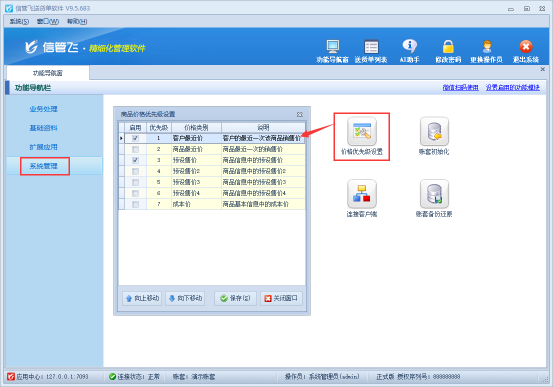The width and height of the screenshot is (553, 387).
Task: Open the 设置启用的功能模块 link
Action: [x=513, y=87]
